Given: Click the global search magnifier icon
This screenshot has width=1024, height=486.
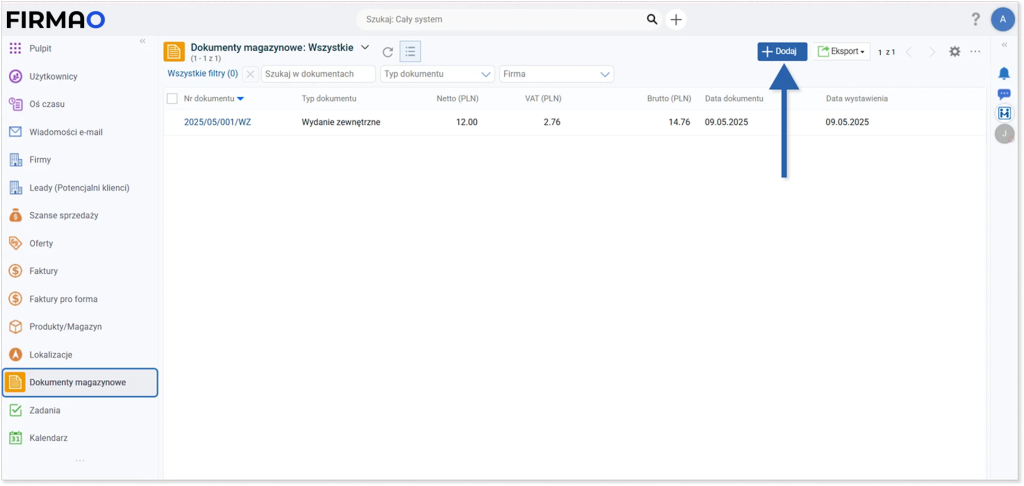Looking at the screenshot, I should [652, 19].
